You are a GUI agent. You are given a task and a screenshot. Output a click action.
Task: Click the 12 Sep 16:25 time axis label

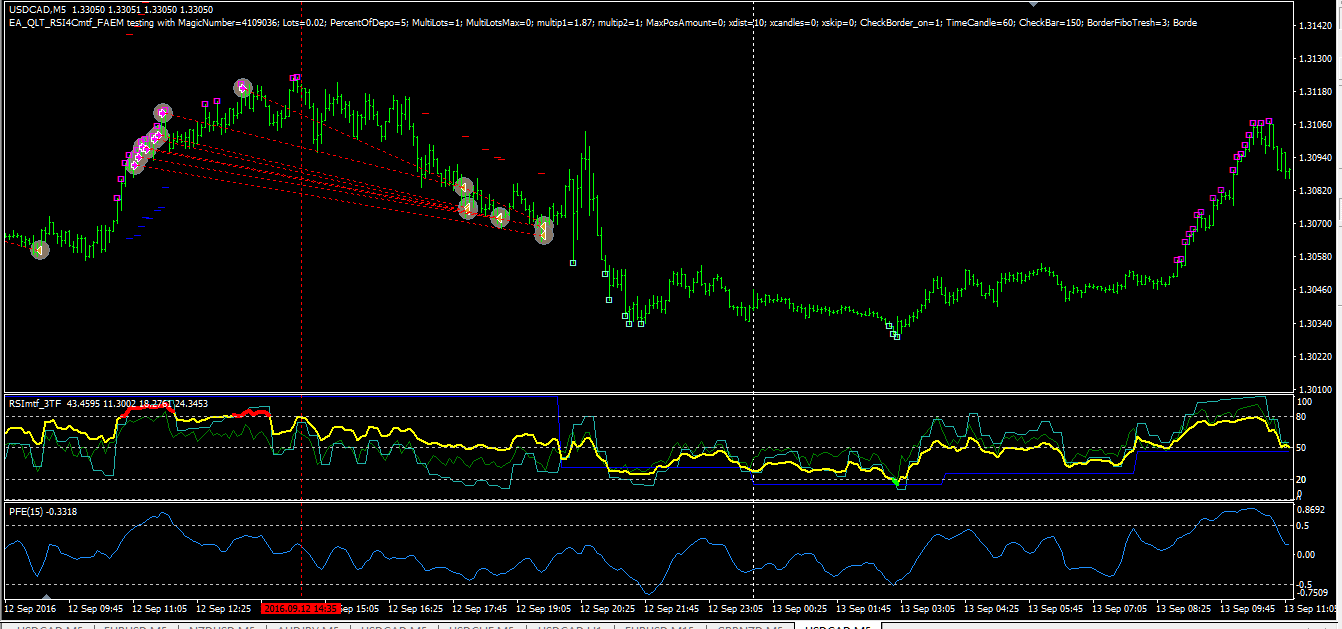point(417,608)
